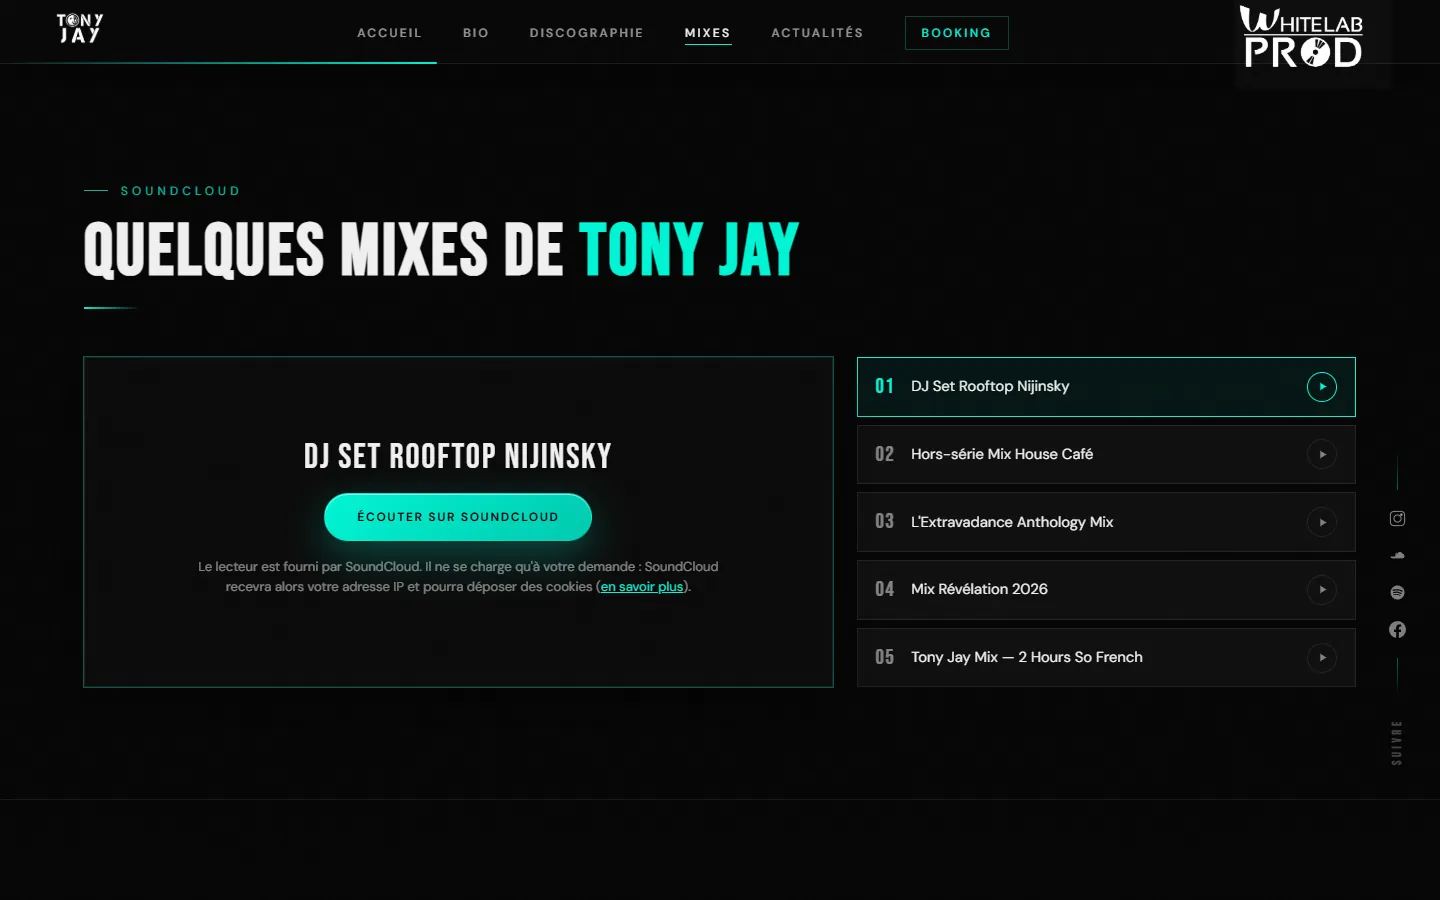Open the Actualités section
Image resolution: width=1440 pixels, height=900 pixels.
pos(817,33)
